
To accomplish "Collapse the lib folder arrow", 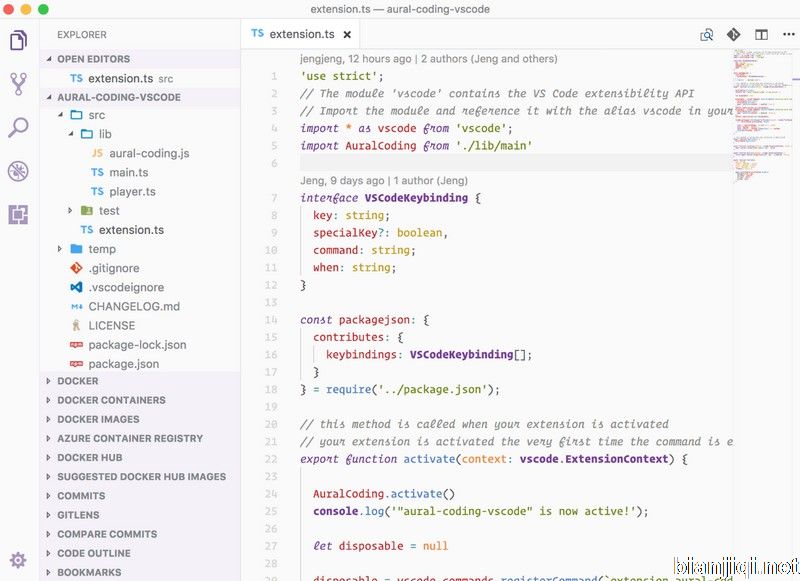I will 71,134.
